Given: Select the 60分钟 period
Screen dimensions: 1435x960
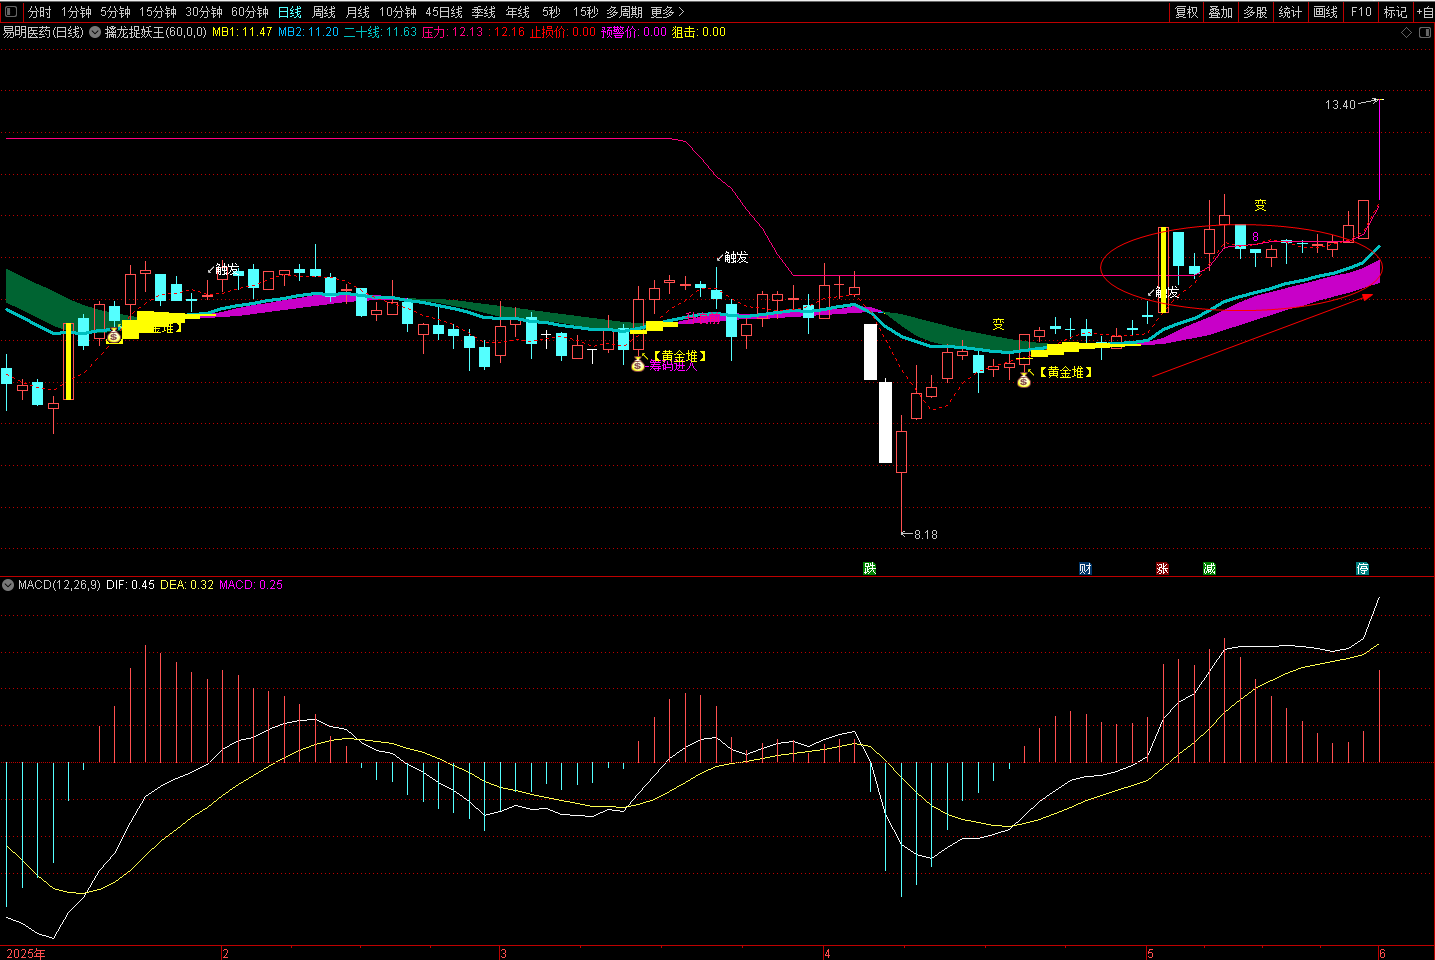Looking at the screenshot, I should click(x=250, y=12).
